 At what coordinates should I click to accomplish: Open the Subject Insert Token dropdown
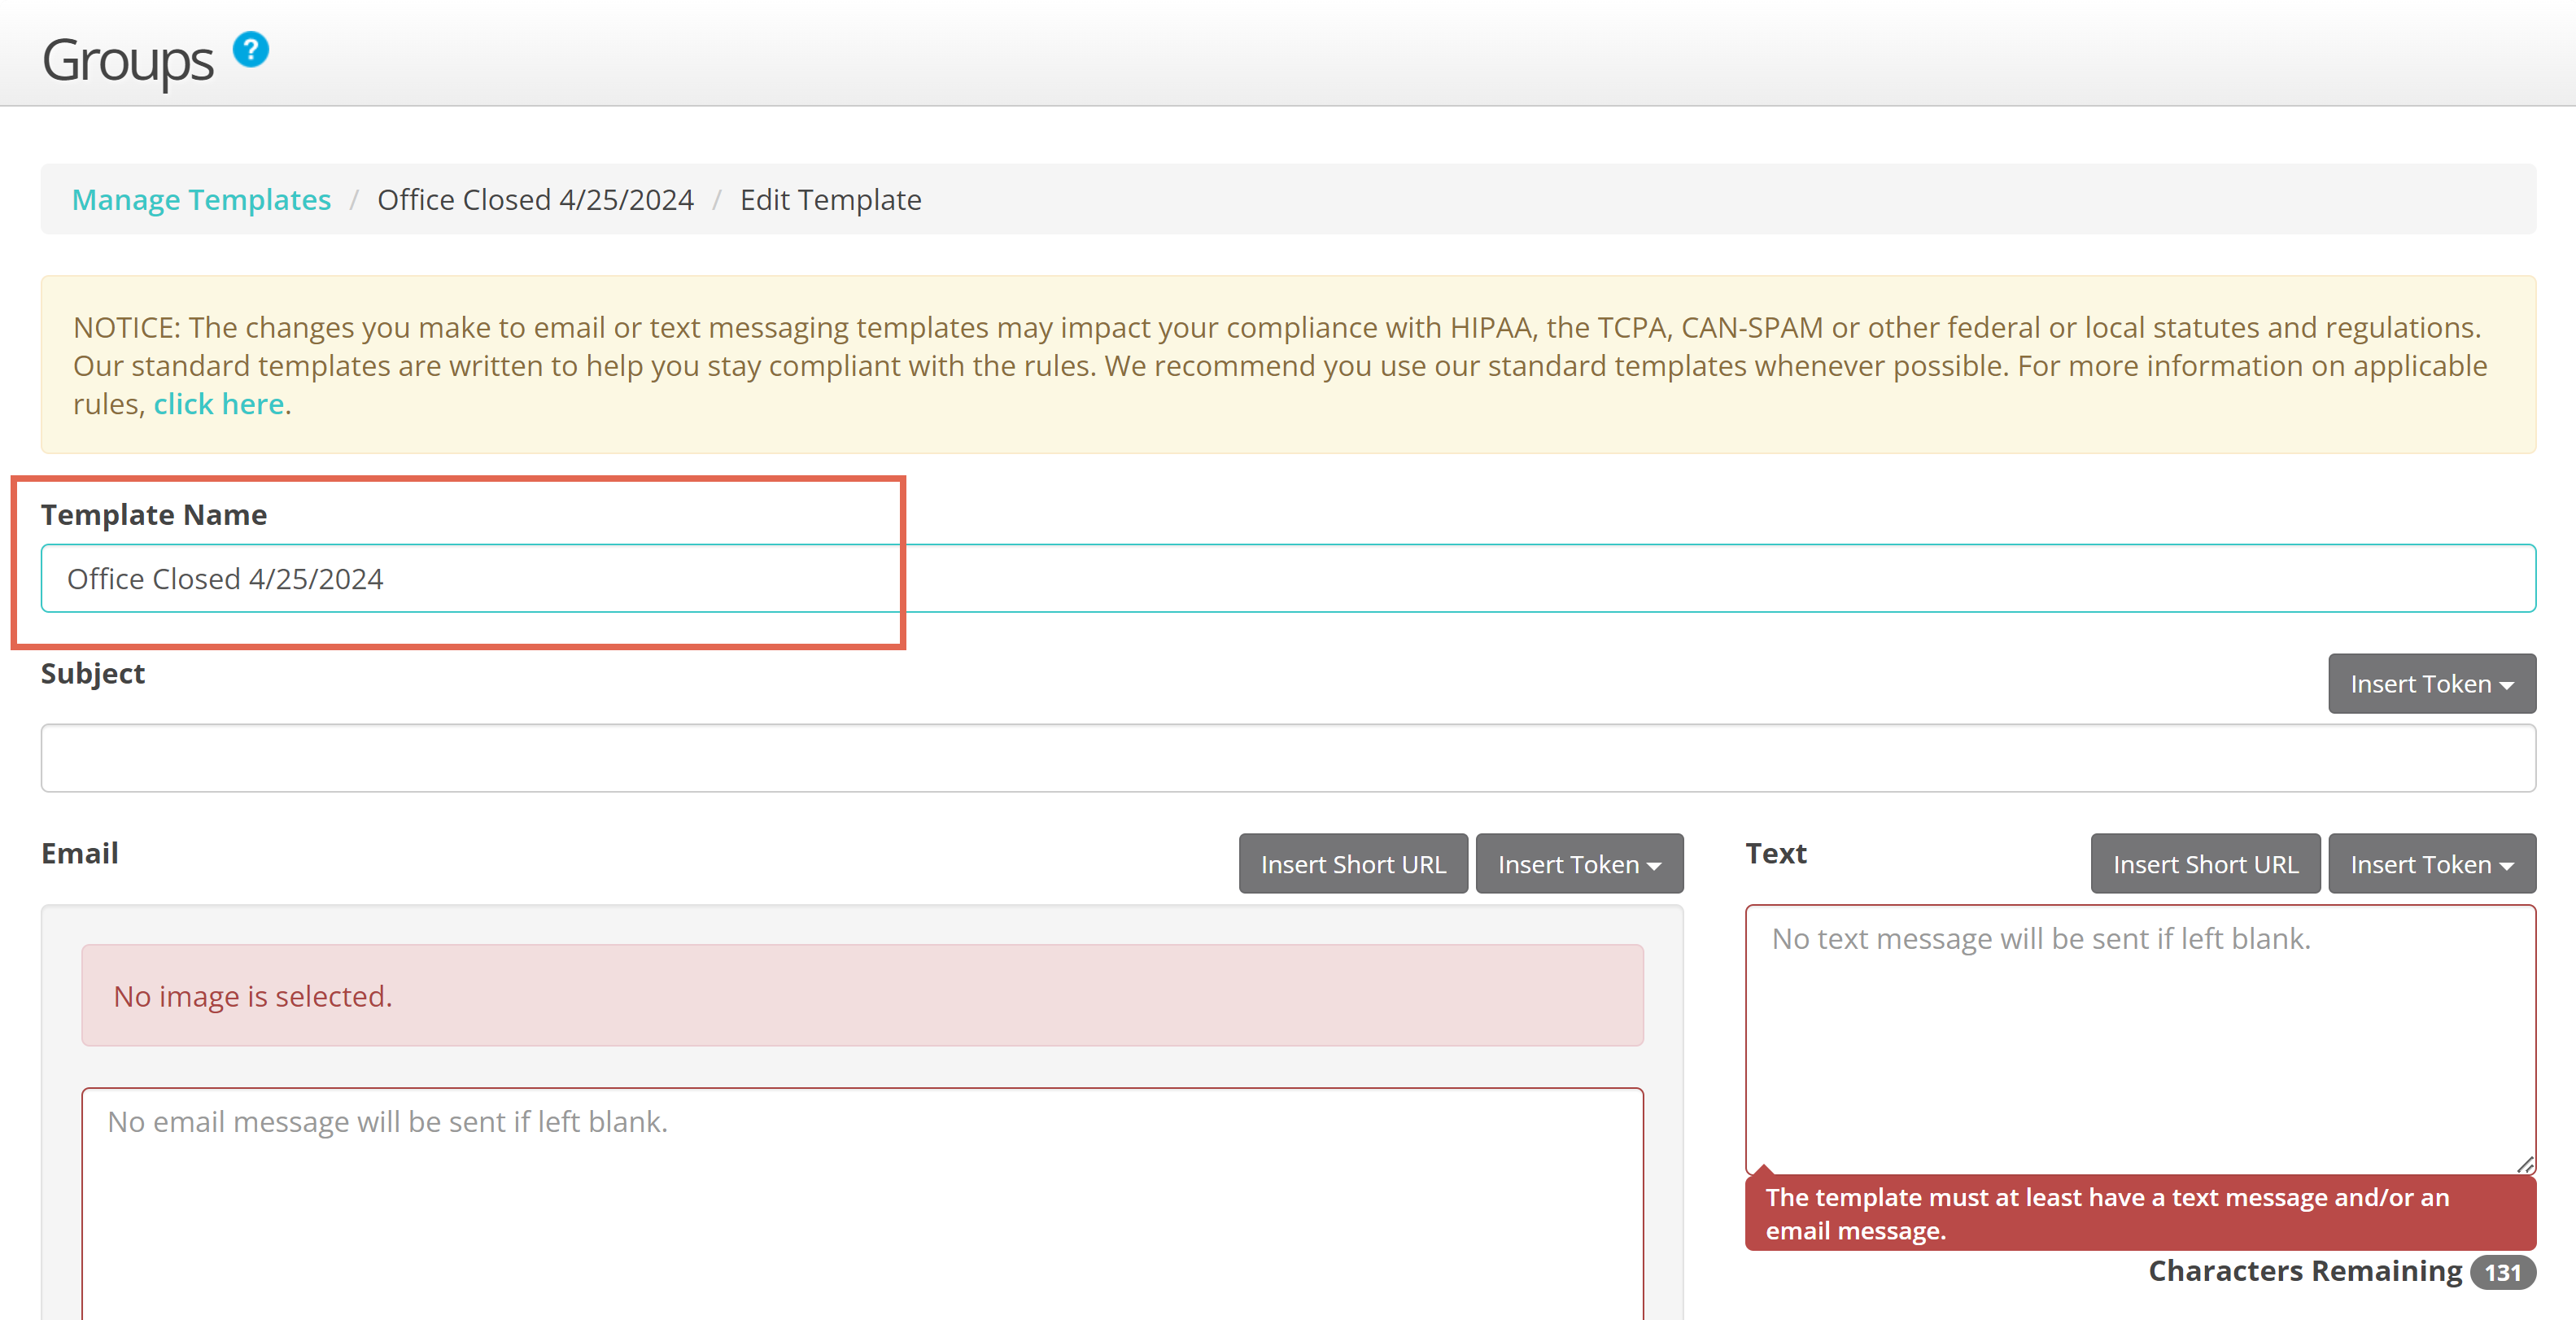[x=2431, y=684]
